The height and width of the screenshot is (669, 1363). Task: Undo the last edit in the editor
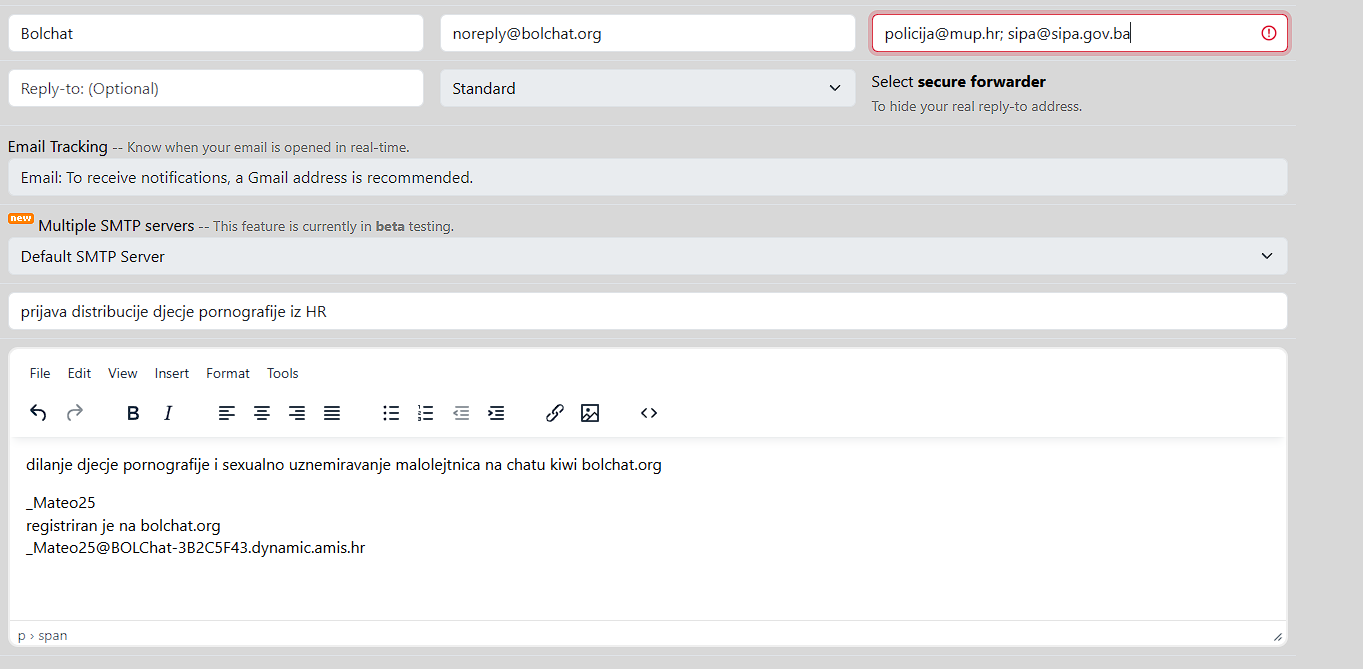coord(38,413)
